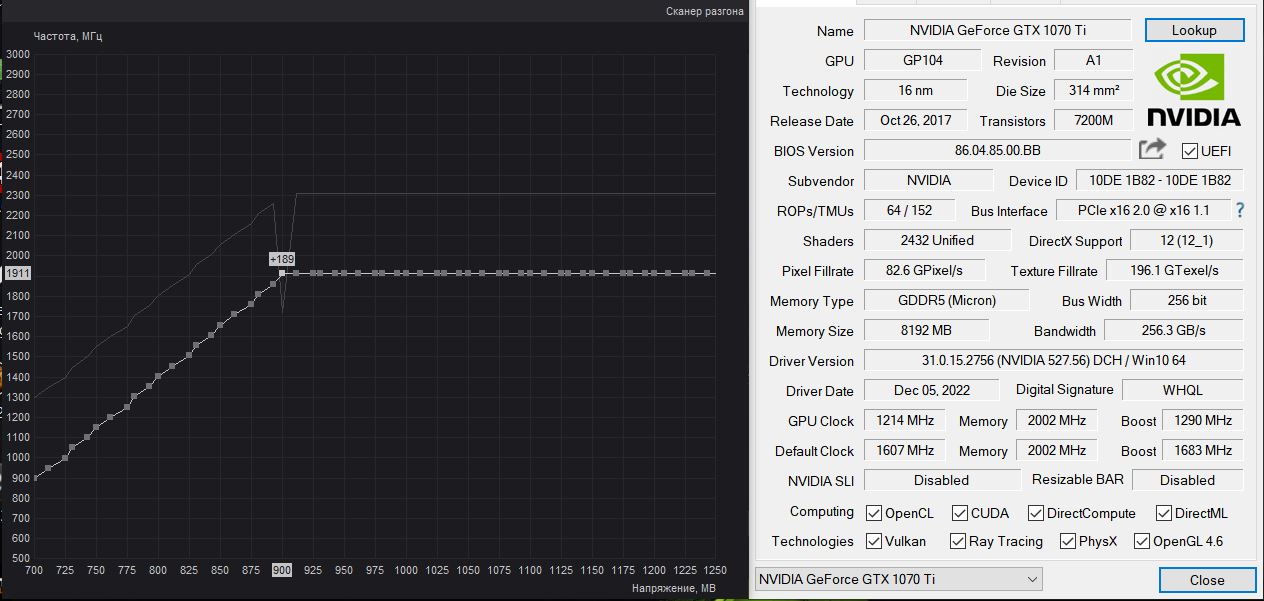Click the +189 offset label on curve
Image resolution: width=1264 pixels, height=601 pixels.
(x=282, y=259)
